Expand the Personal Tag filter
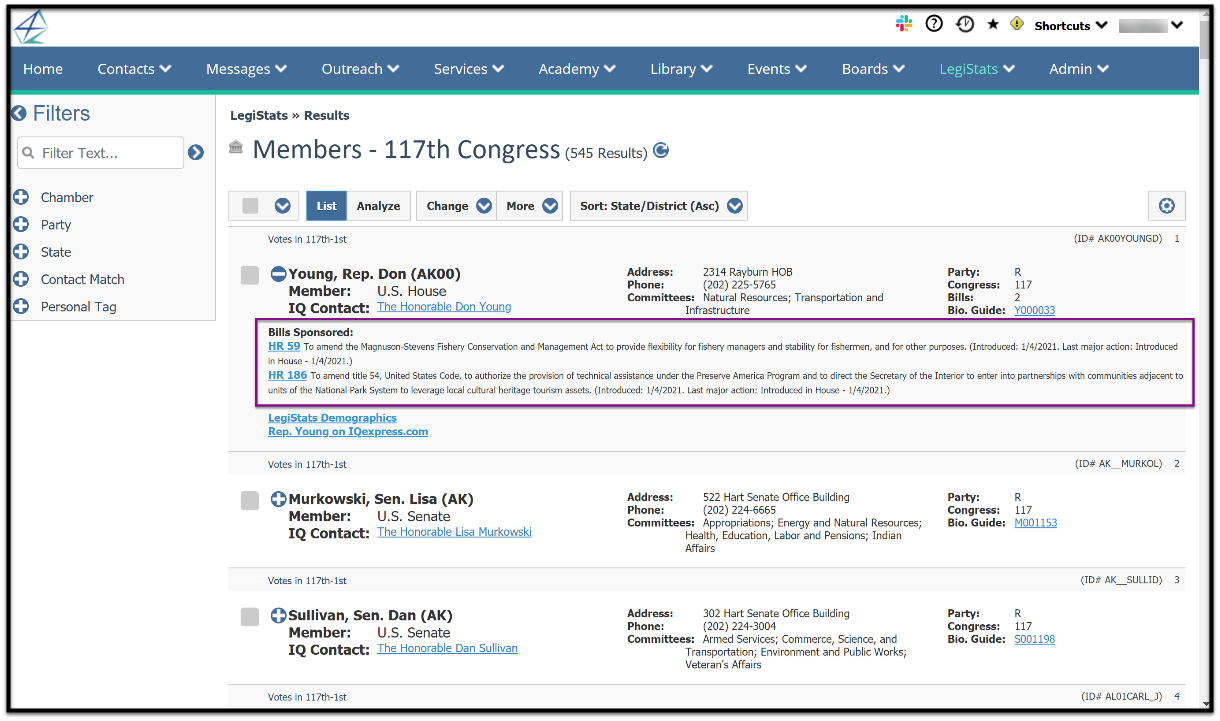The image size is (1220, 721). (x=21, y=307)
